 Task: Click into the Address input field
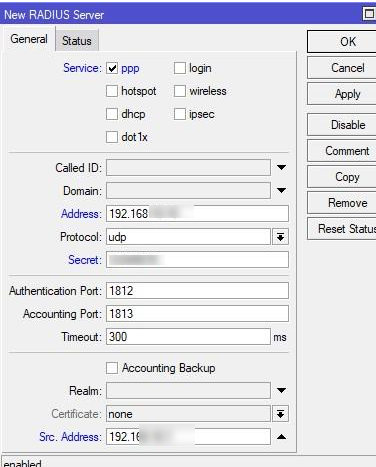(197, 214)
